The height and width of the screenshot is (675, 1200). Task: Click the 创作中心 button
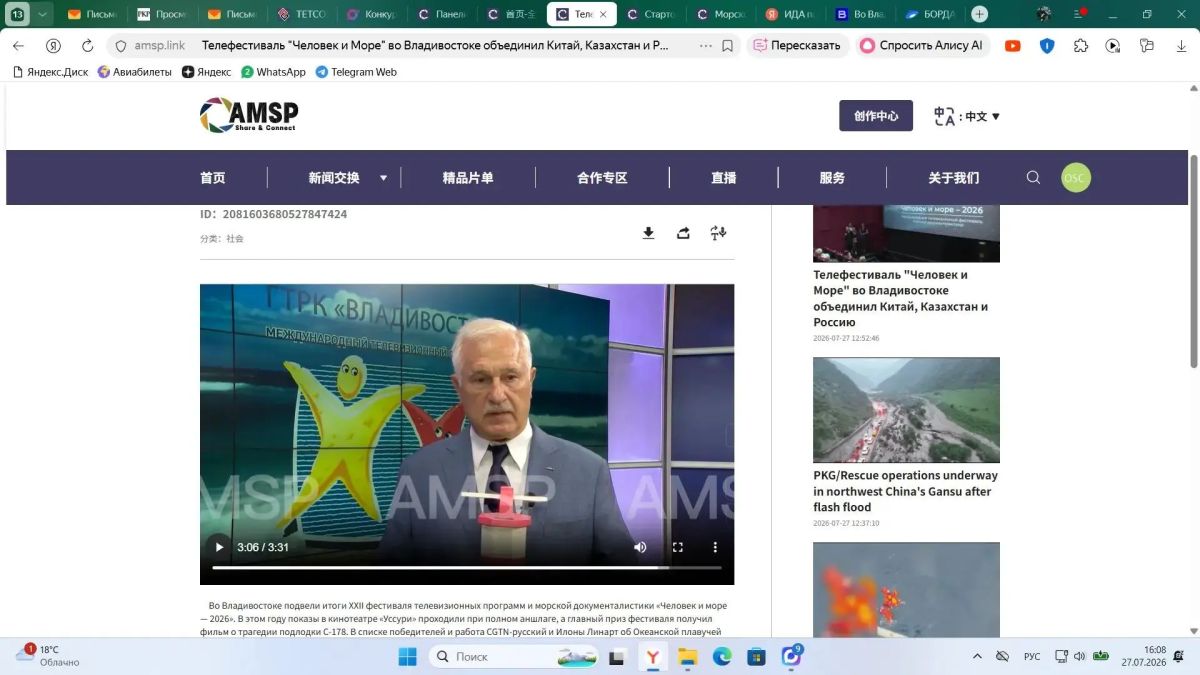(x=876, y=116)
